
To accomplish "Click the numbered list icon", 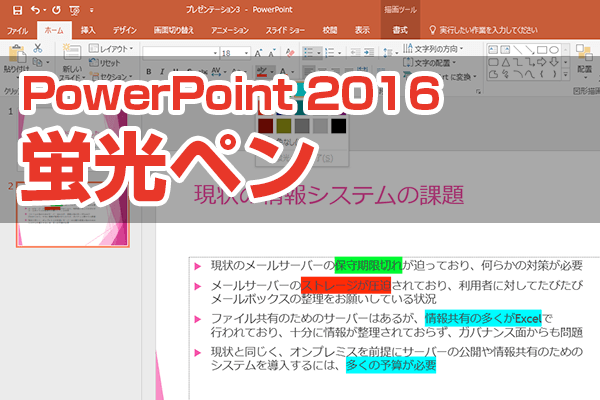I will (330, 52).
